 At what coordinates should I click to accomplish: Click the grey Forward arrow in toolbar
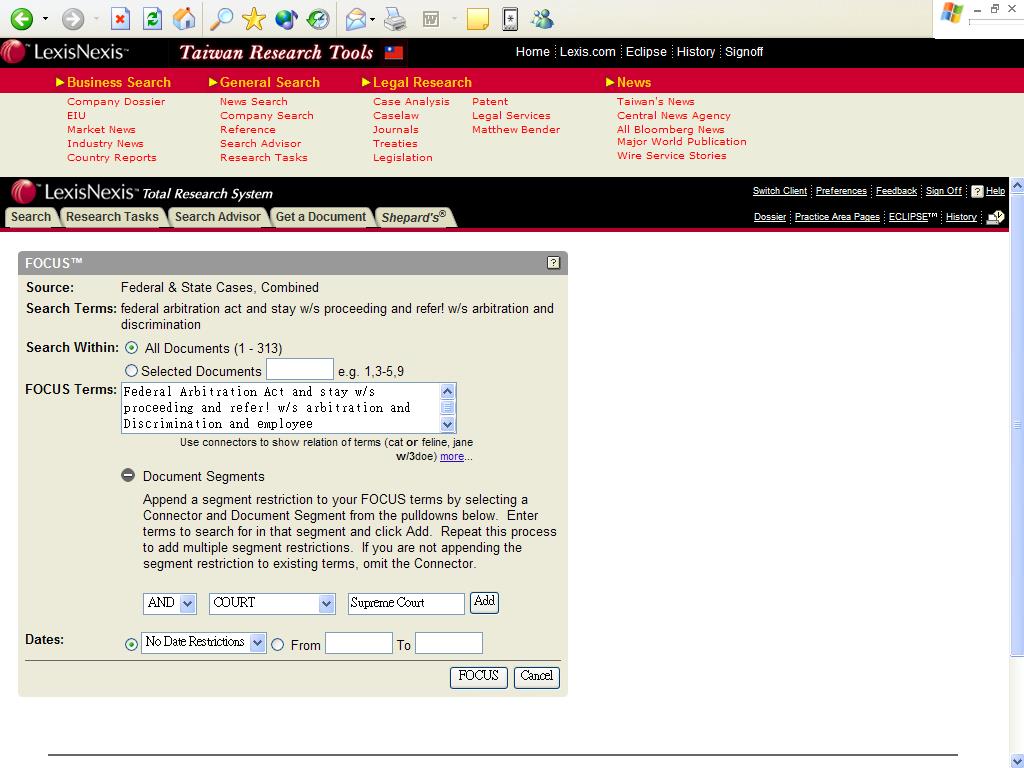coord(72,18)
